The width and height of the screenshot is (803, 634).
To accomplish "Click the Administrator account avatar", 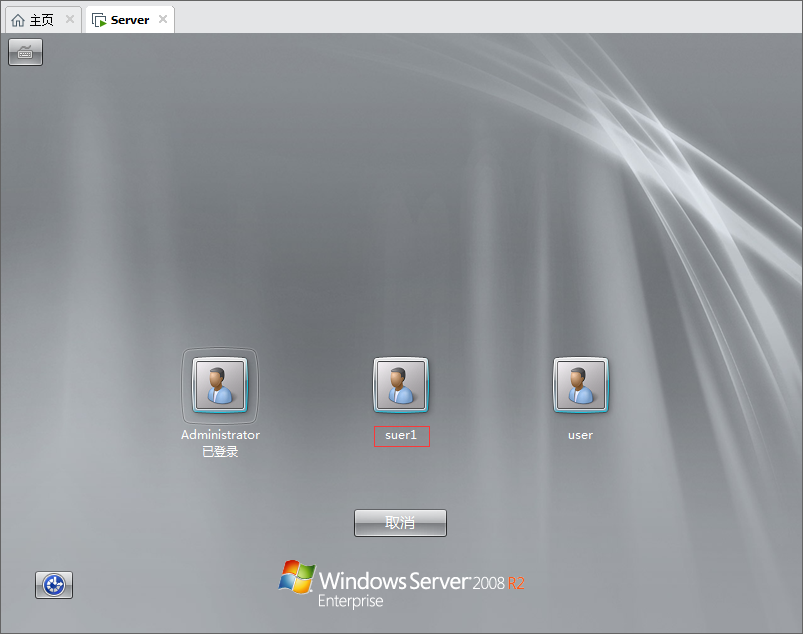I will (219, 385).
